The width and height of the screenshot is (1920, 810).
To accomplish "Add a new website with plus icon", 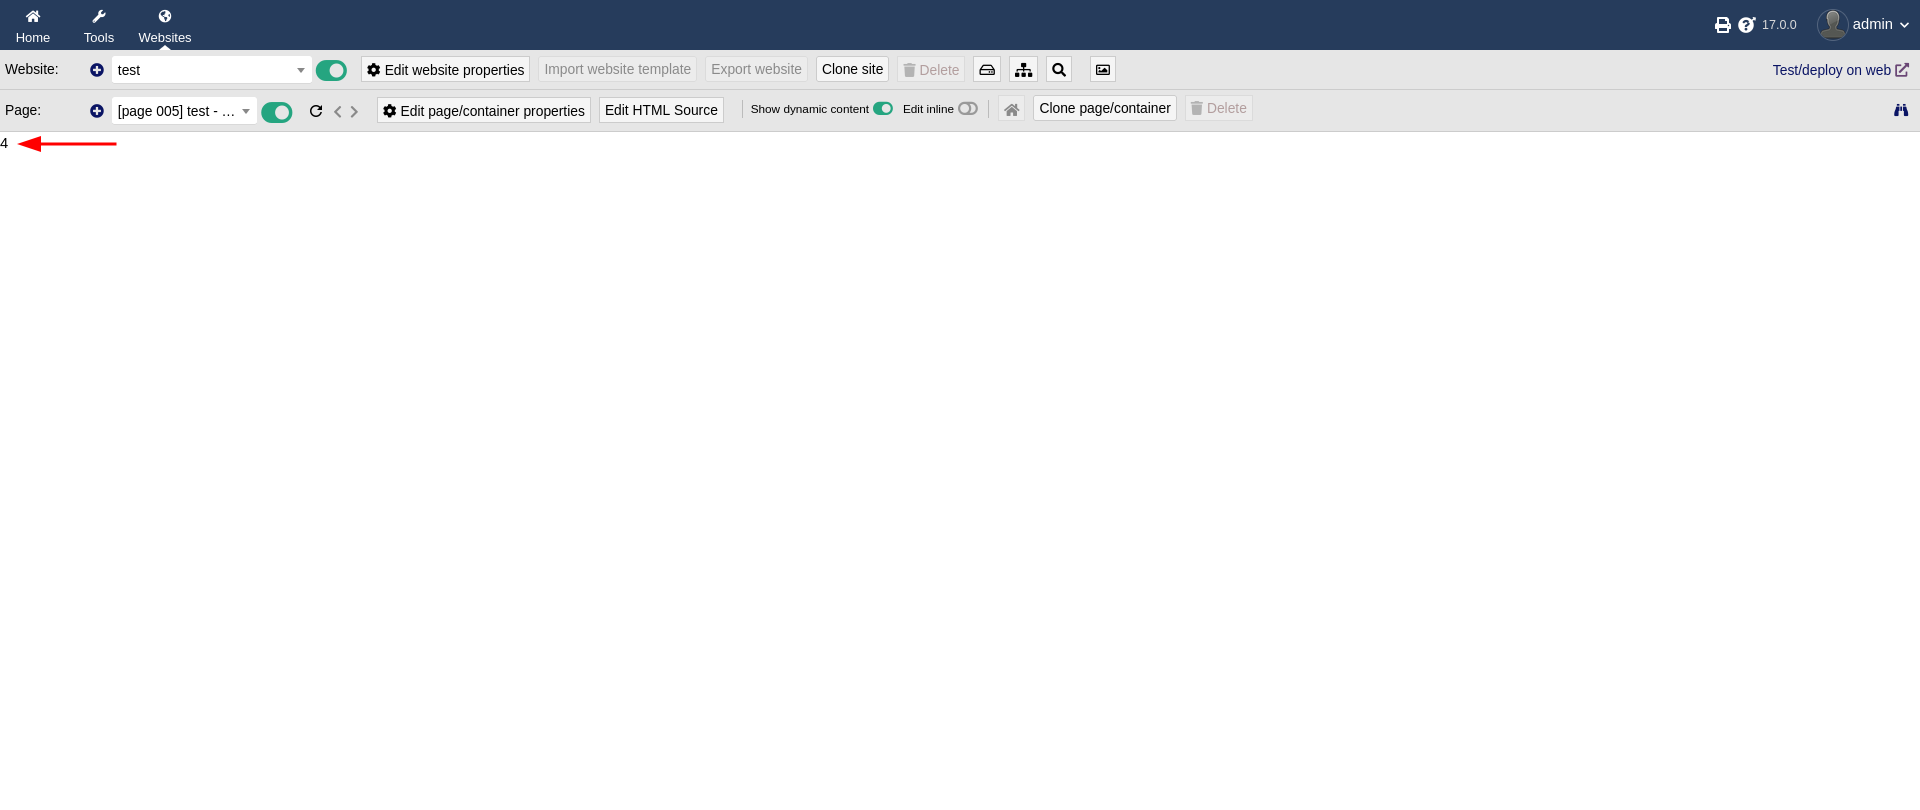I will pos(97,70).
